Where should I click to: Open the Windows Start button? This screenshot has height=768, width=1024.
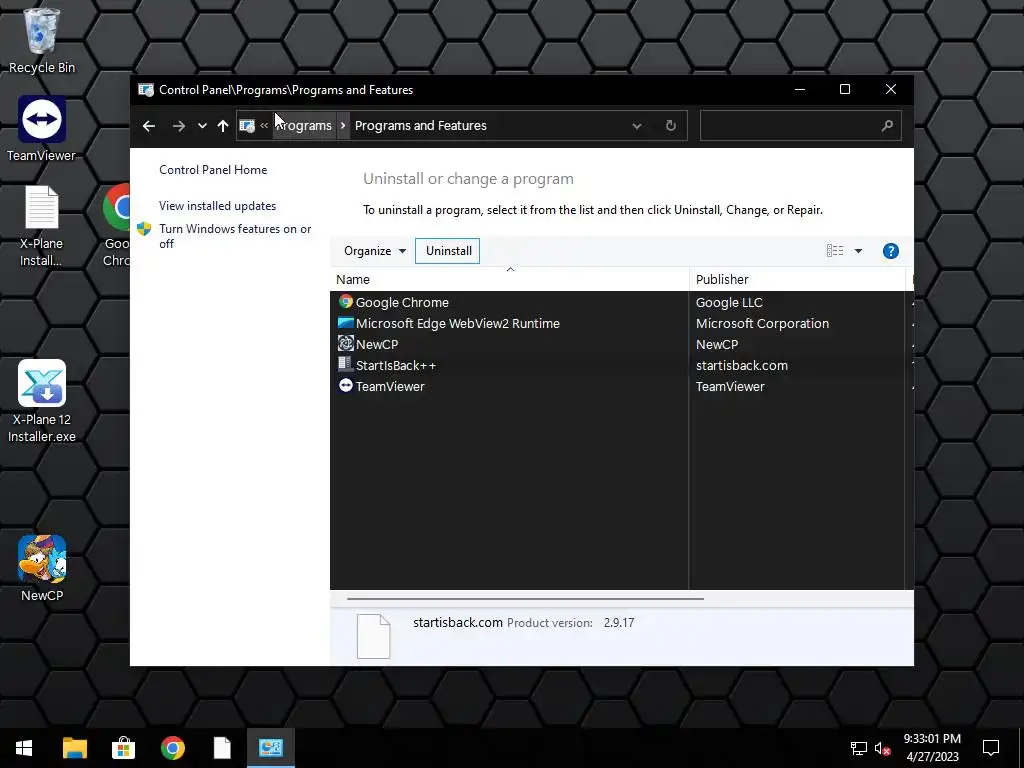[24, 748]
